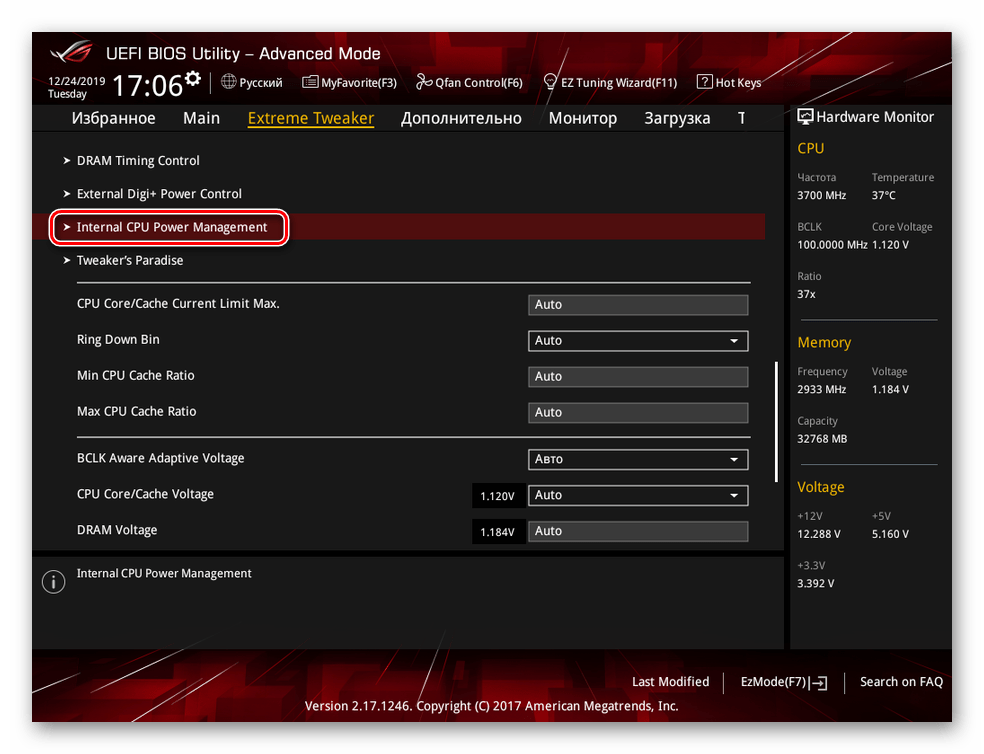The width and height of the screenshot is (984, 754).
Task: Click the Memory section heading
Action: [824, 343]
